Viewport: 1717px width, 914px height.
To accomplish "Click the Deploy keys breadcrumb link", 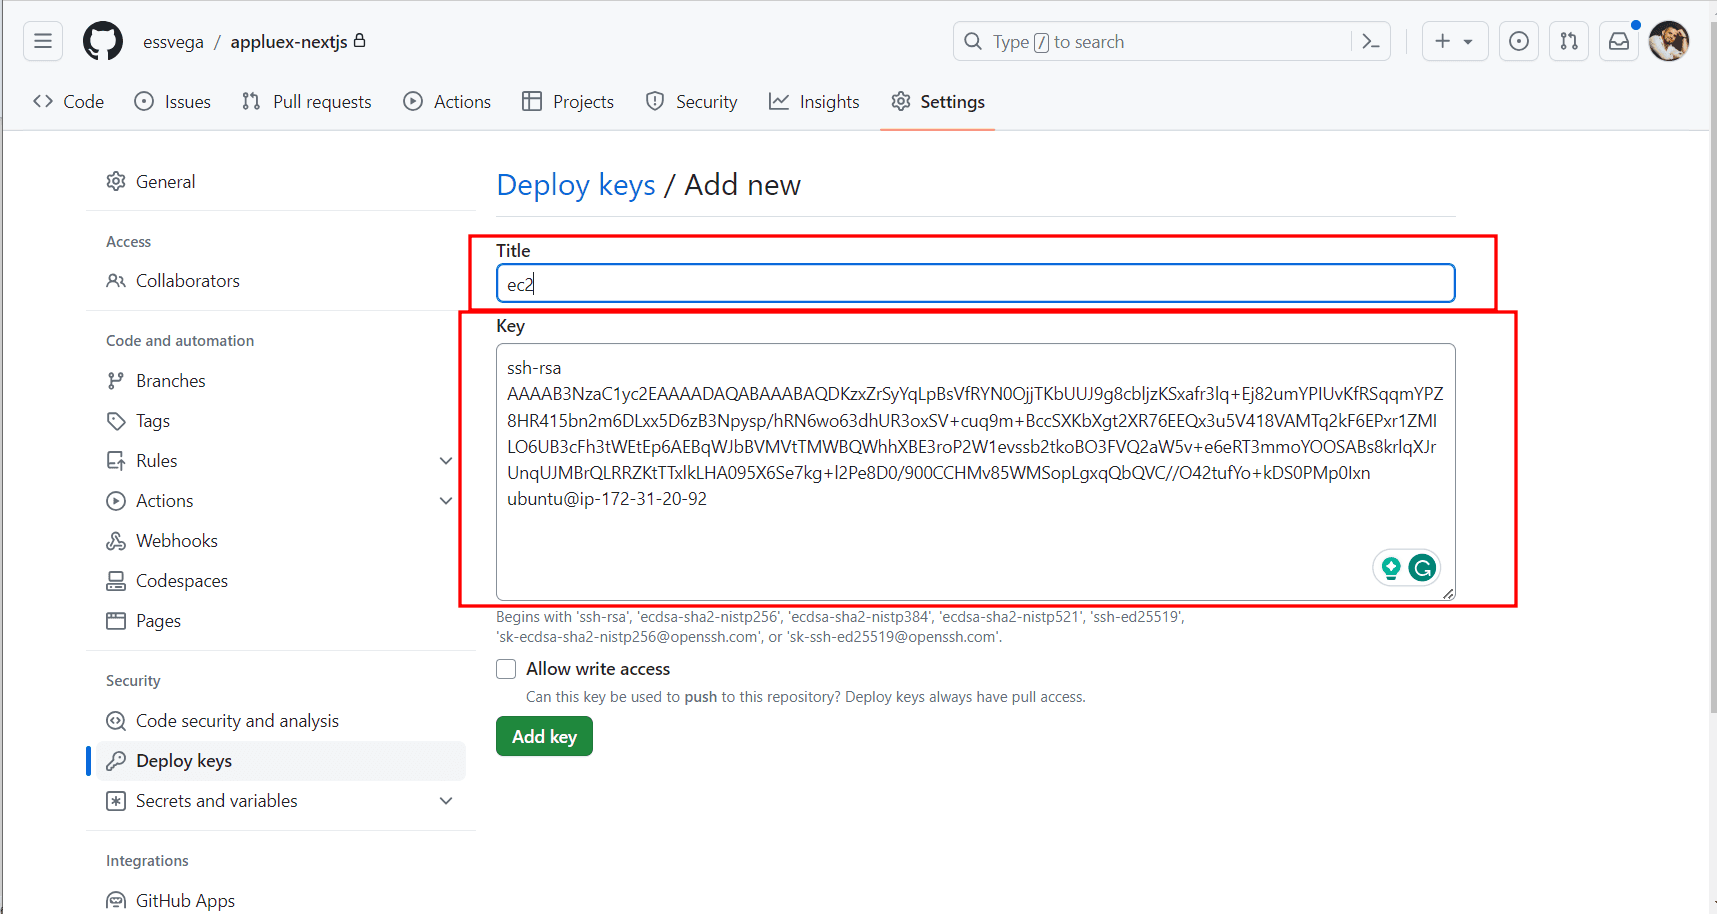I will (x=576, y=185).
